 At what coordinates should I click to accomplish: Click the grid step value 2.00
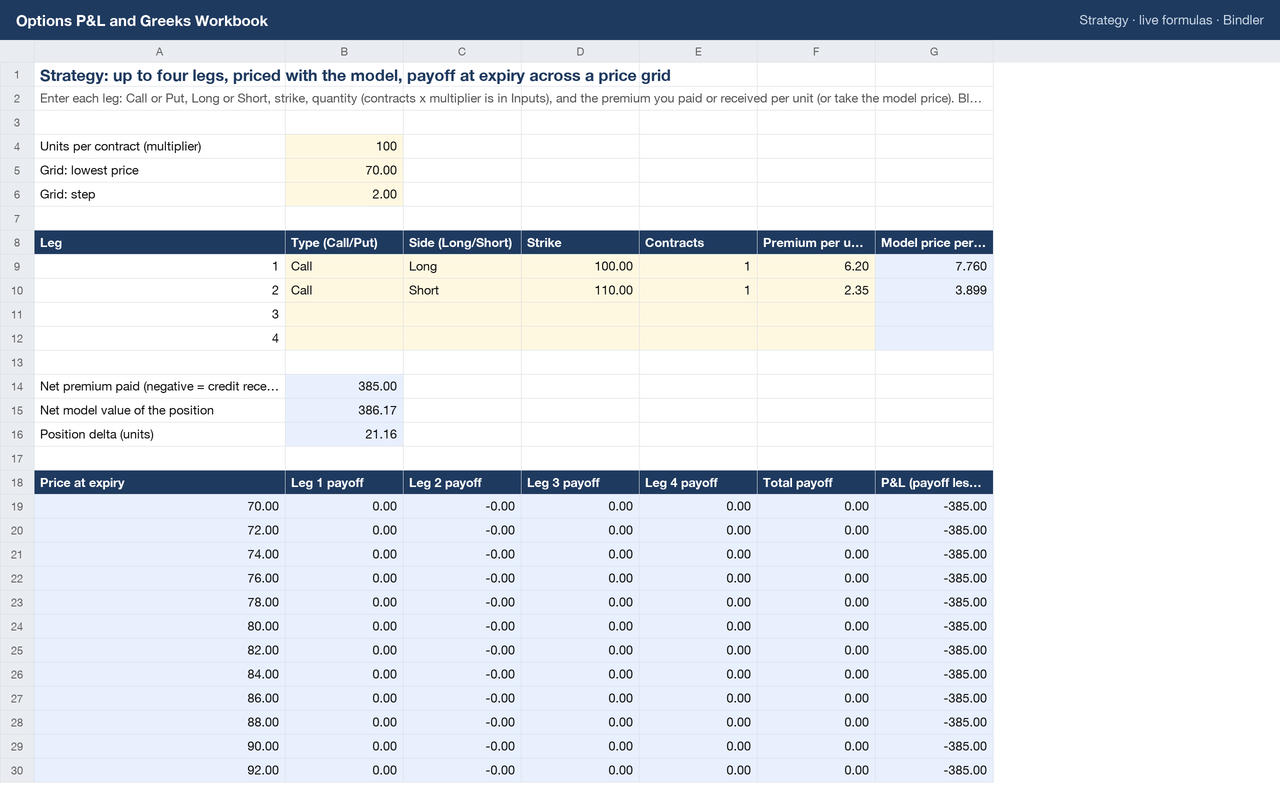coord(344,194)
